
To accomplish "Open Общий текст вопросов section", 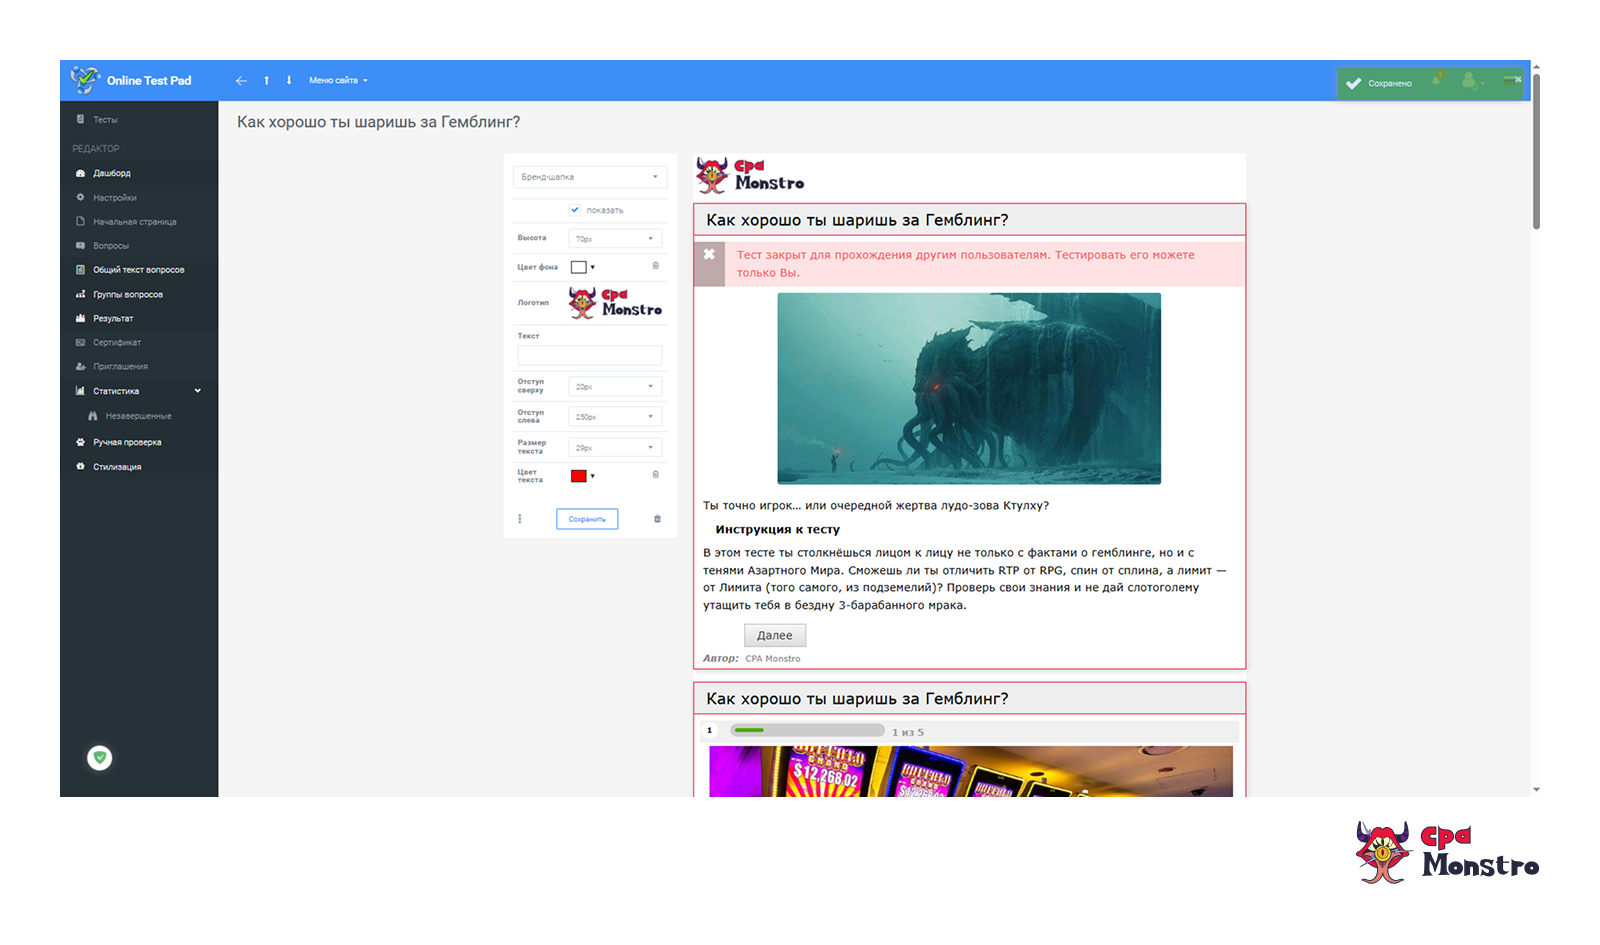I will [x=139, y=270].
